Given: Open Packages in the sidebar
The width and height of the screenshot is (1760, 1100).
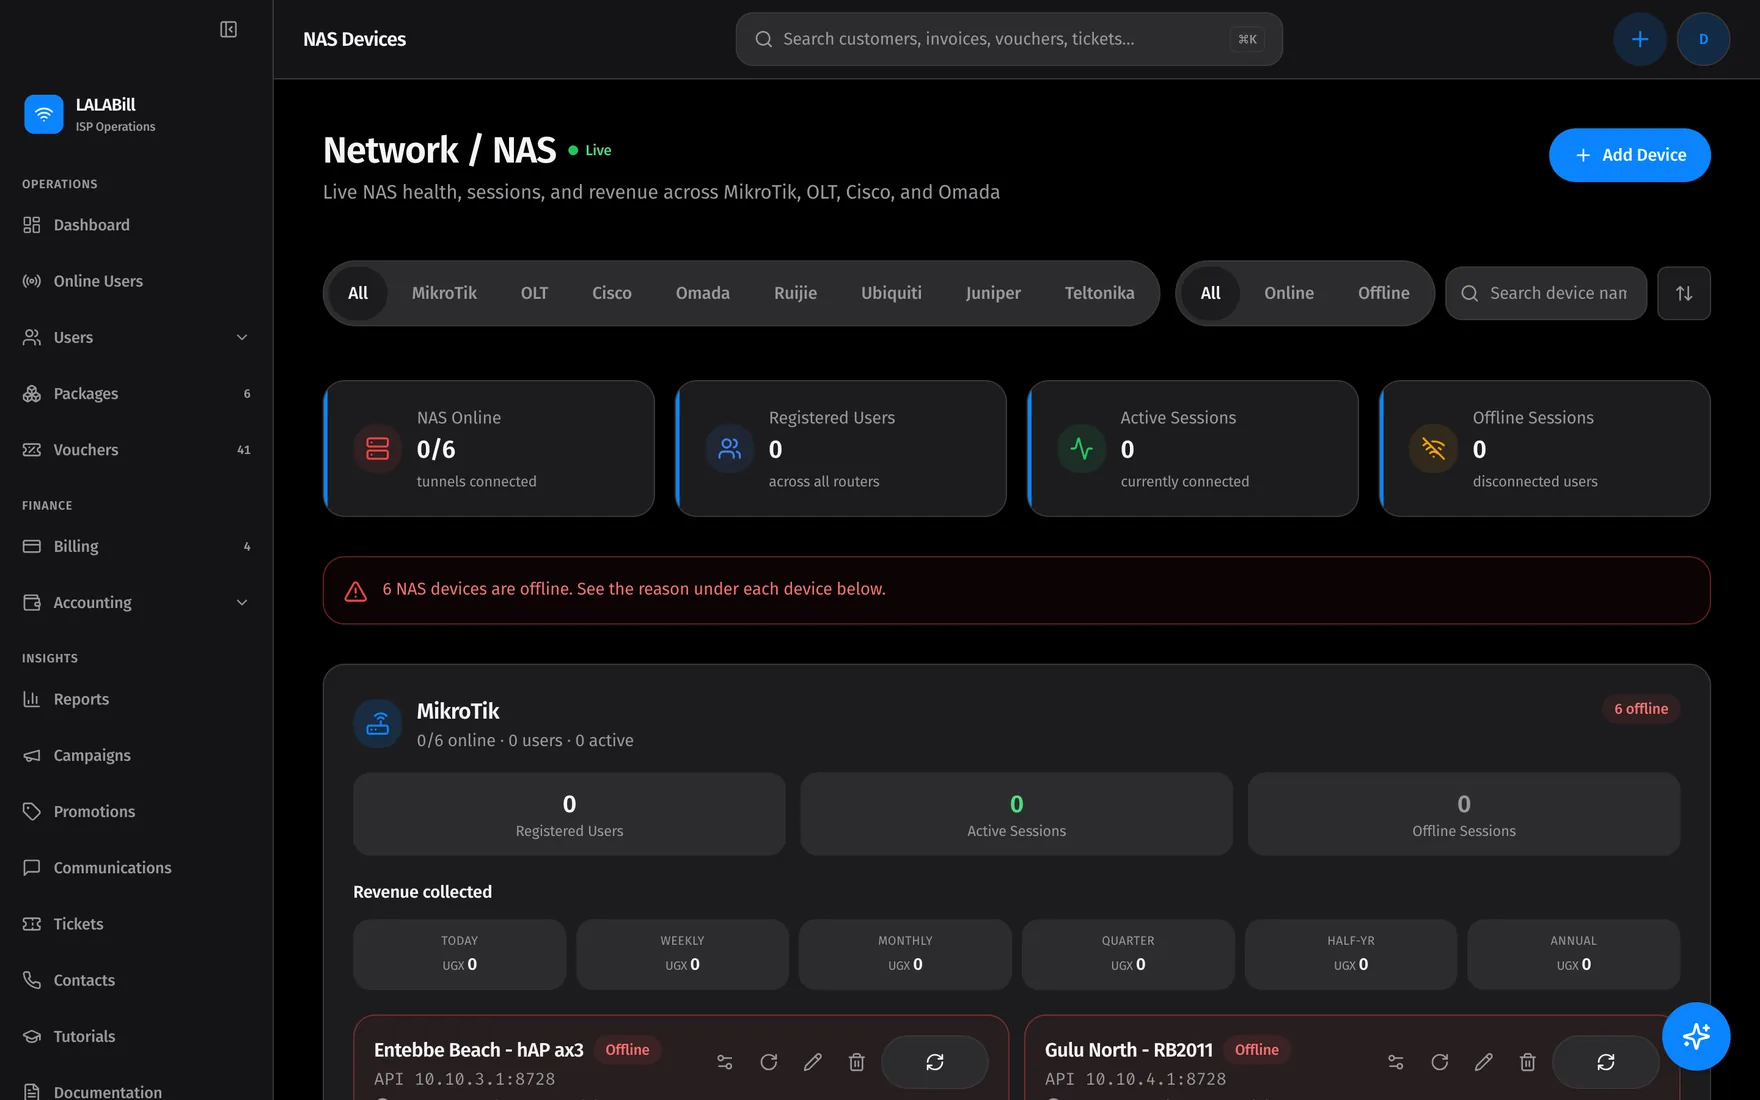Looking at the screenshot, I should tap(136, 394).
